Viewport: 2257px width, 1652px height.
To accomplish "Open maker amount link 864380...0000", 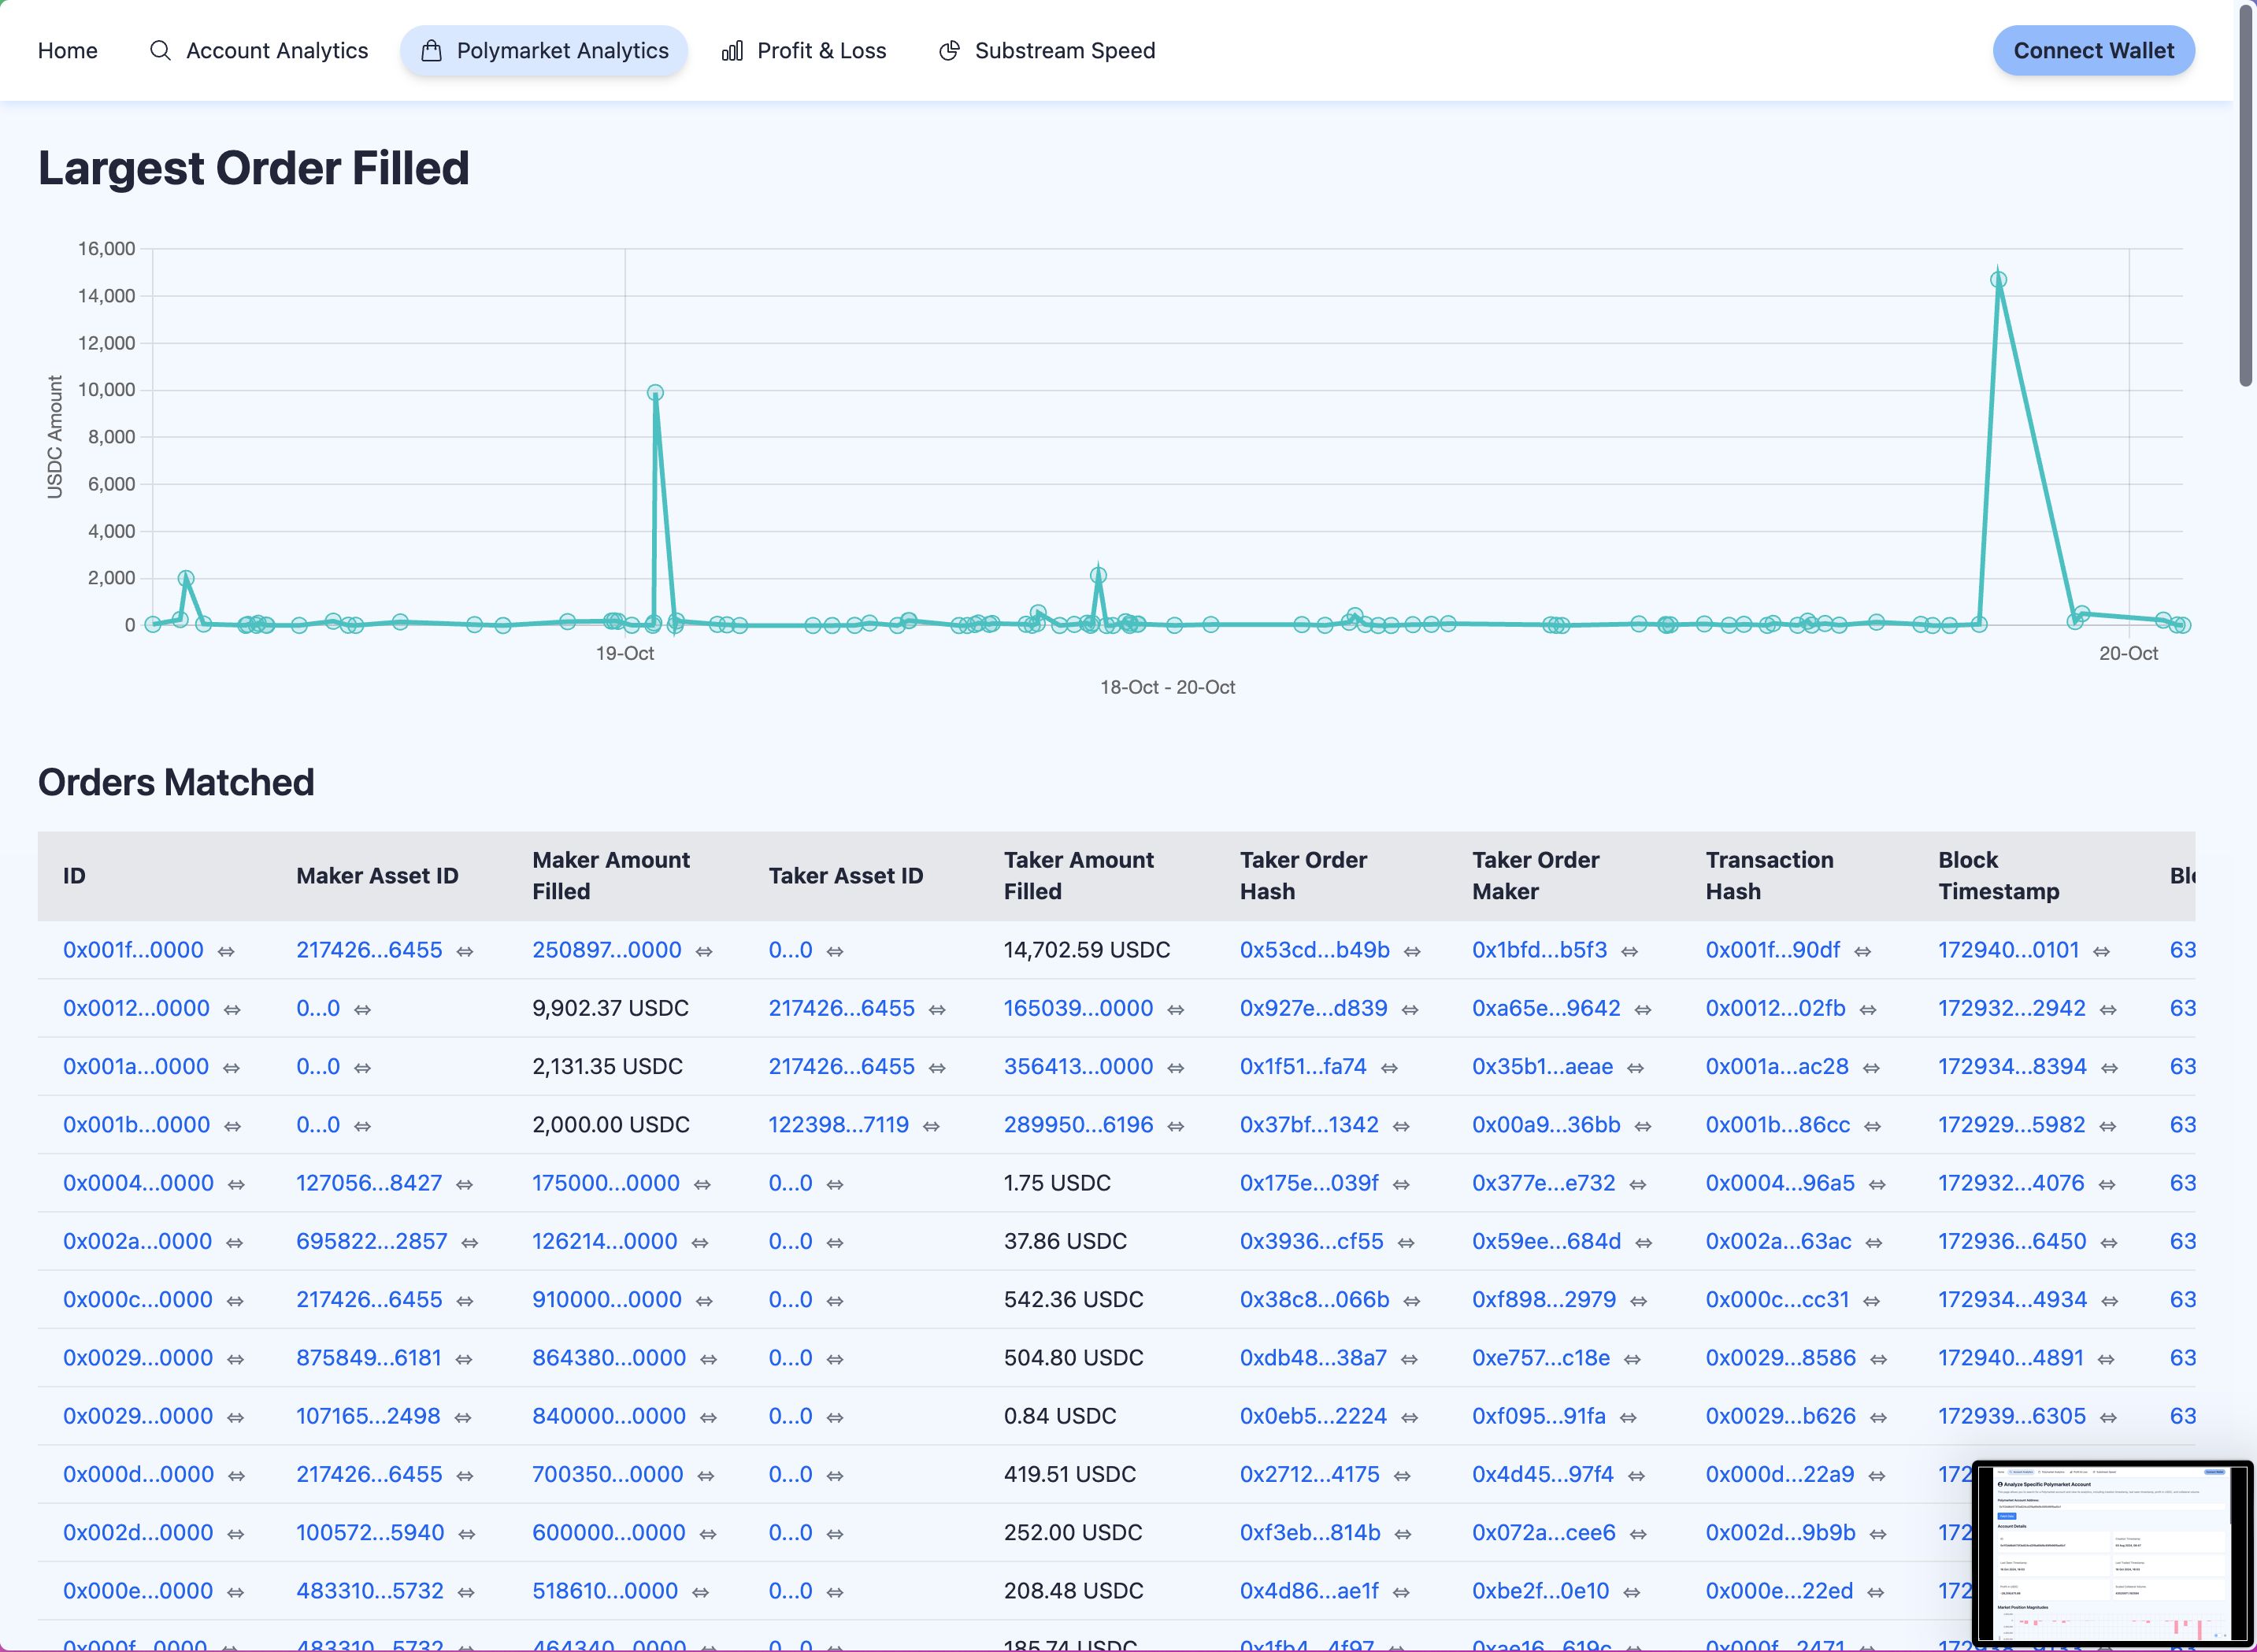I will click(609, 1357).
